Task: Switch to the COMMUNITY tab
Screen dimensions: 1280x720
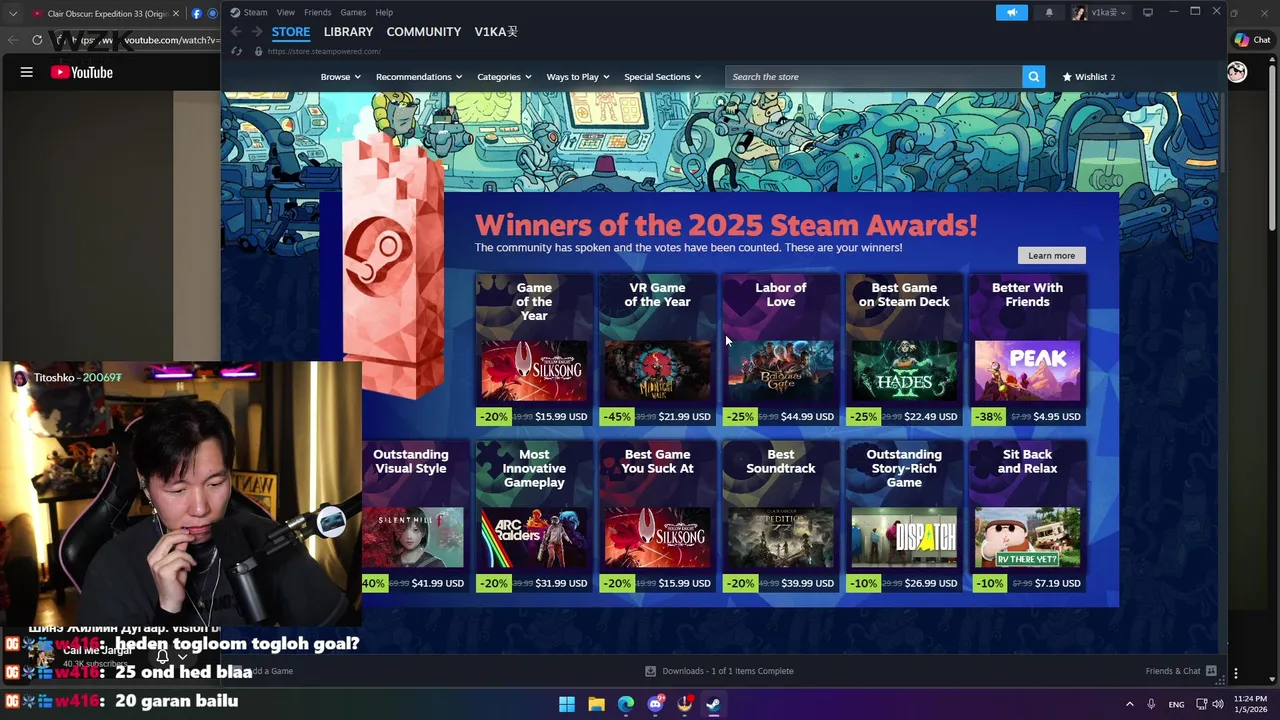Action: point(423,32)
